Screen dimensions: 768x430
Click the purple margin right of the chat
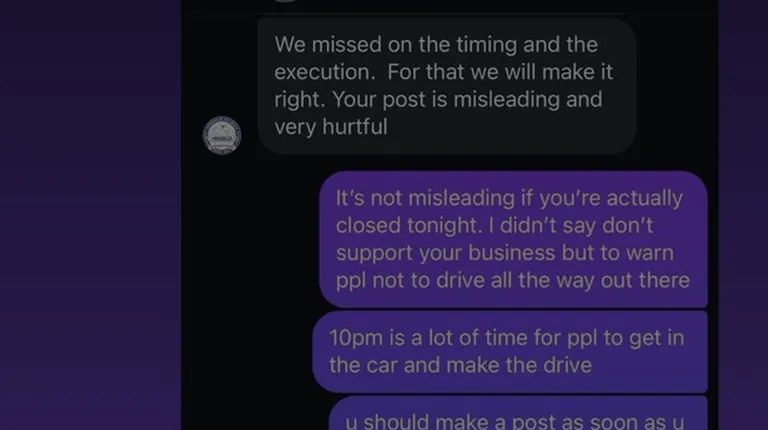pos(743,215)
